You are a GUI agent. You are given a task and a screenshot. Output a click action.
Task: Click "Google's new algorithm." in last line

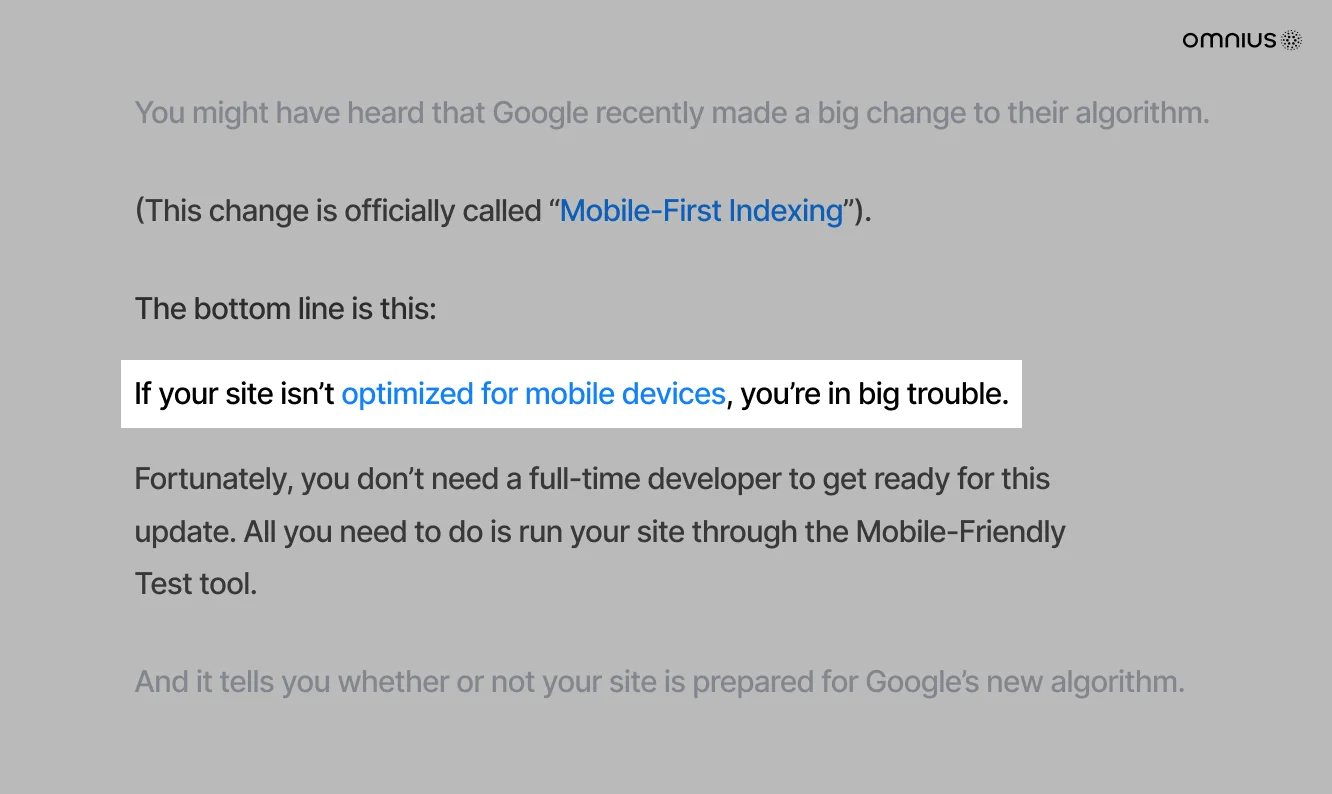pyautogui.click(x=1025, y=682)
